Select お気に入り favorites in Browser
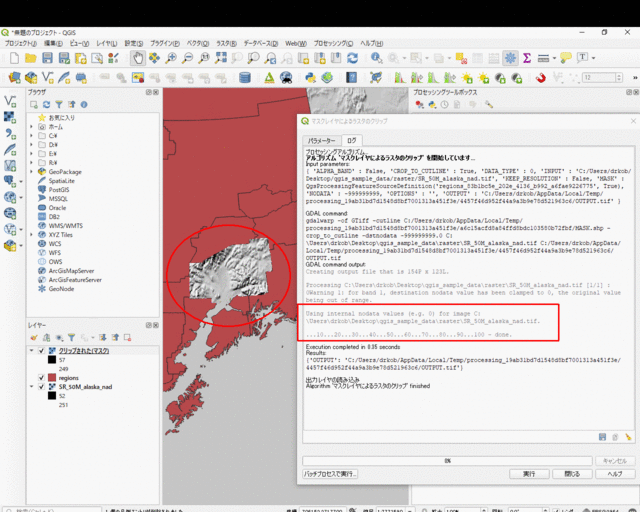 [x=61, y=118]
